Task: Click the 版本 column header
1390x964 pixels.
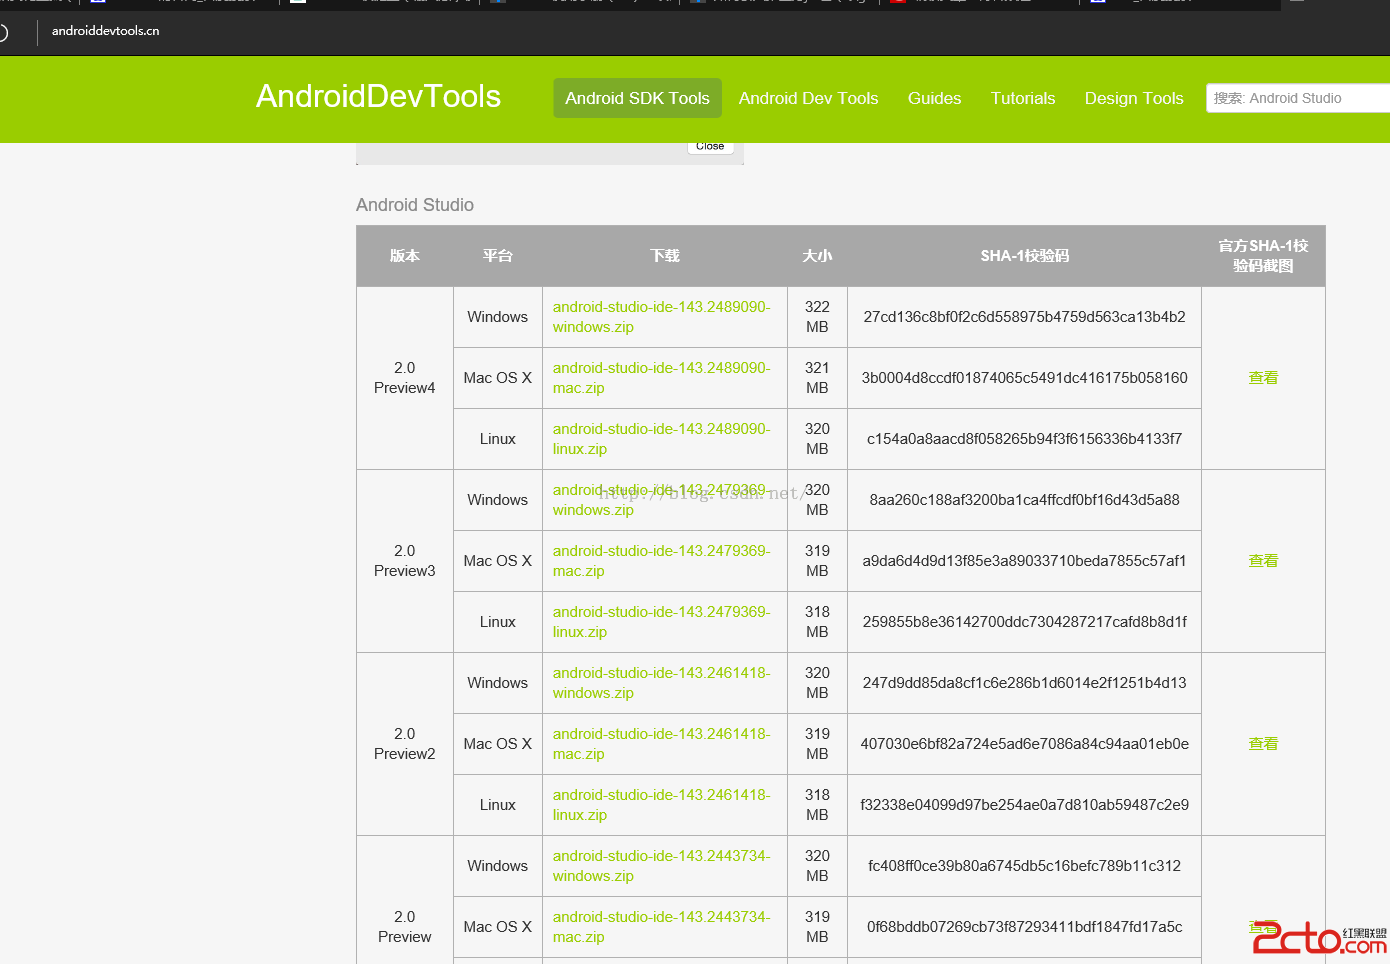Action: [x=405, y=256]
